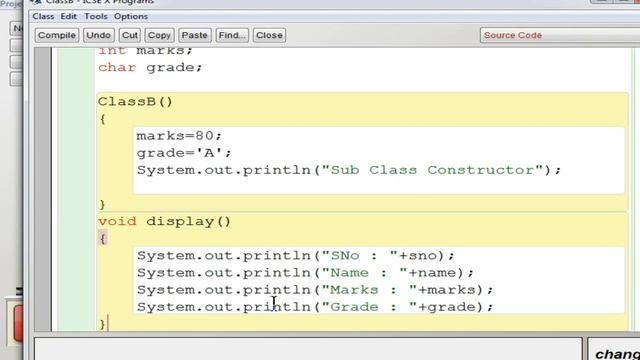Click the closing brace of ClassB constructor
Viewport: 640px width, 360px height.
coord(102,204)
